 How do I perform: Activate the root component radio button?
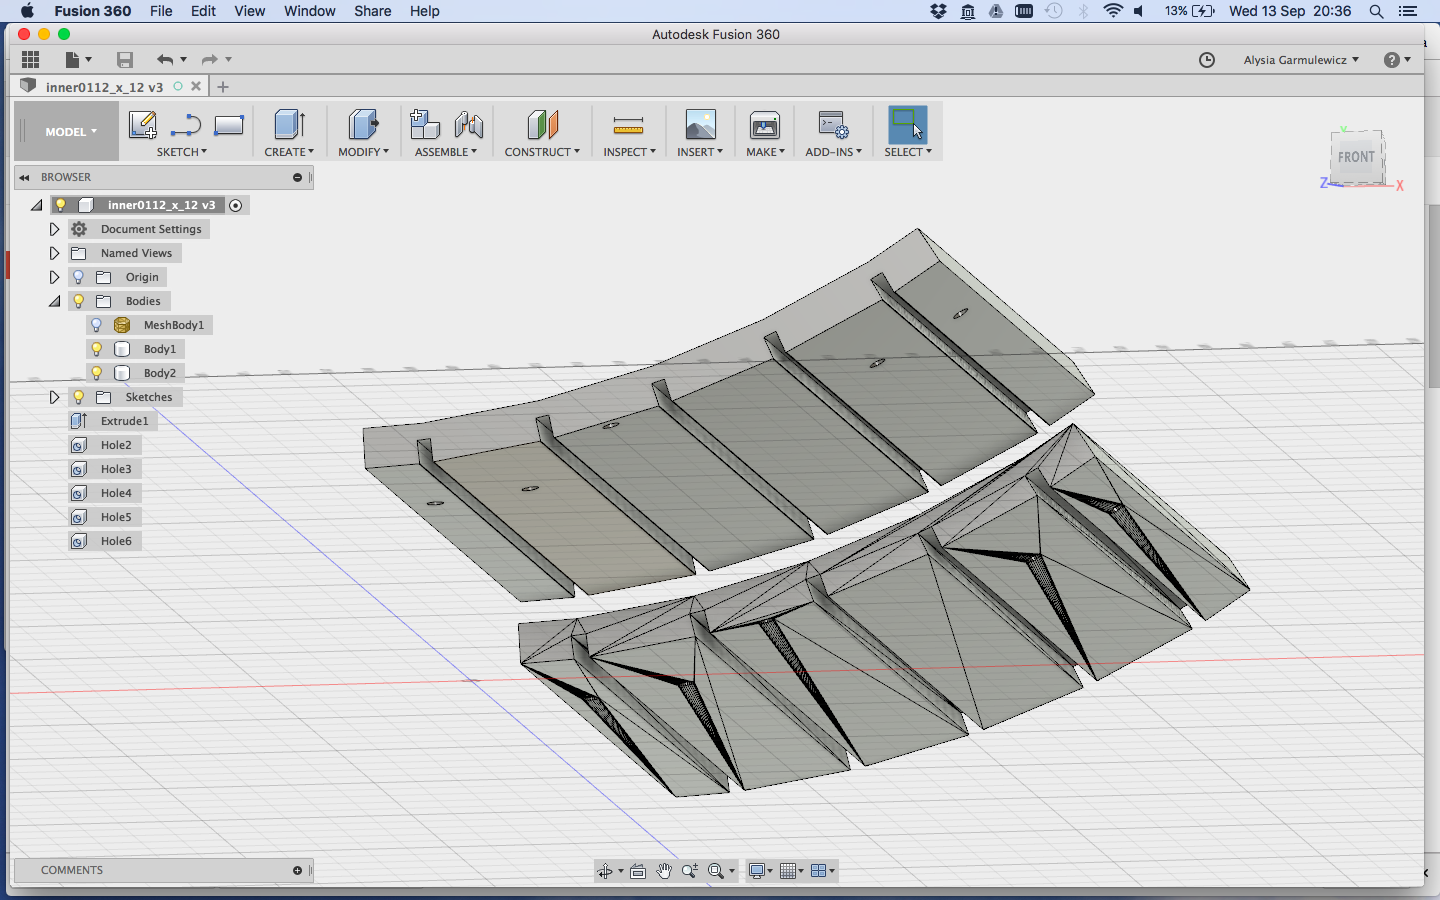tap(236, 205)
